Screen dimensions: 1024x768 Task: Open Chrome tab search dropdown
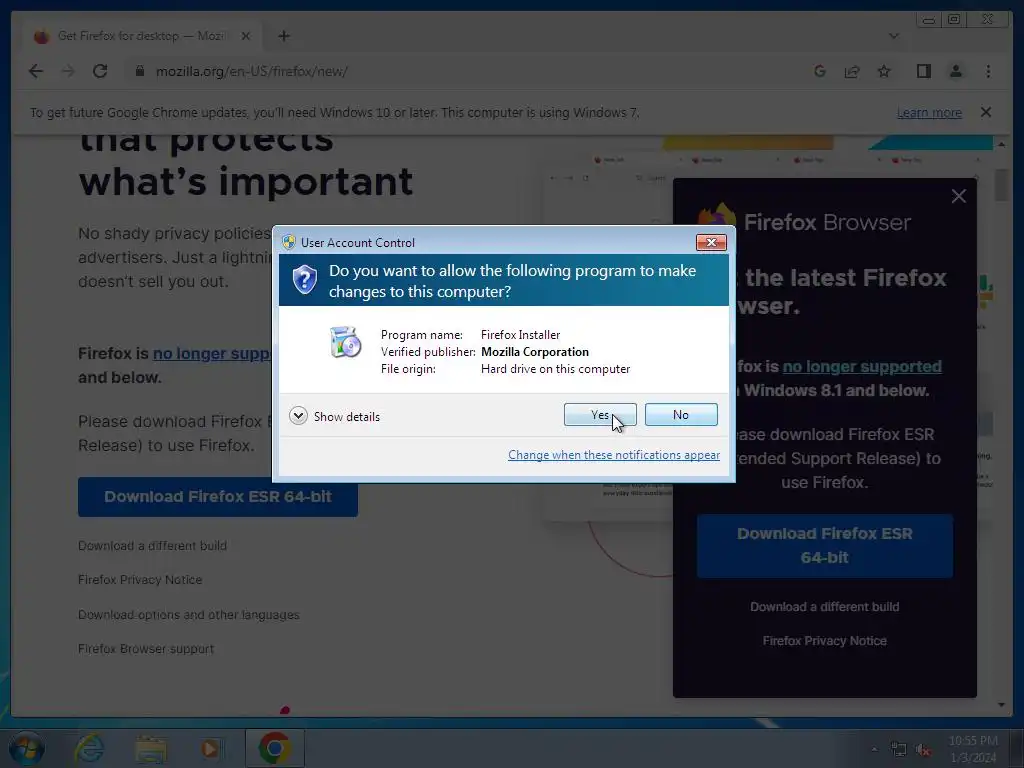coord(894,36)
